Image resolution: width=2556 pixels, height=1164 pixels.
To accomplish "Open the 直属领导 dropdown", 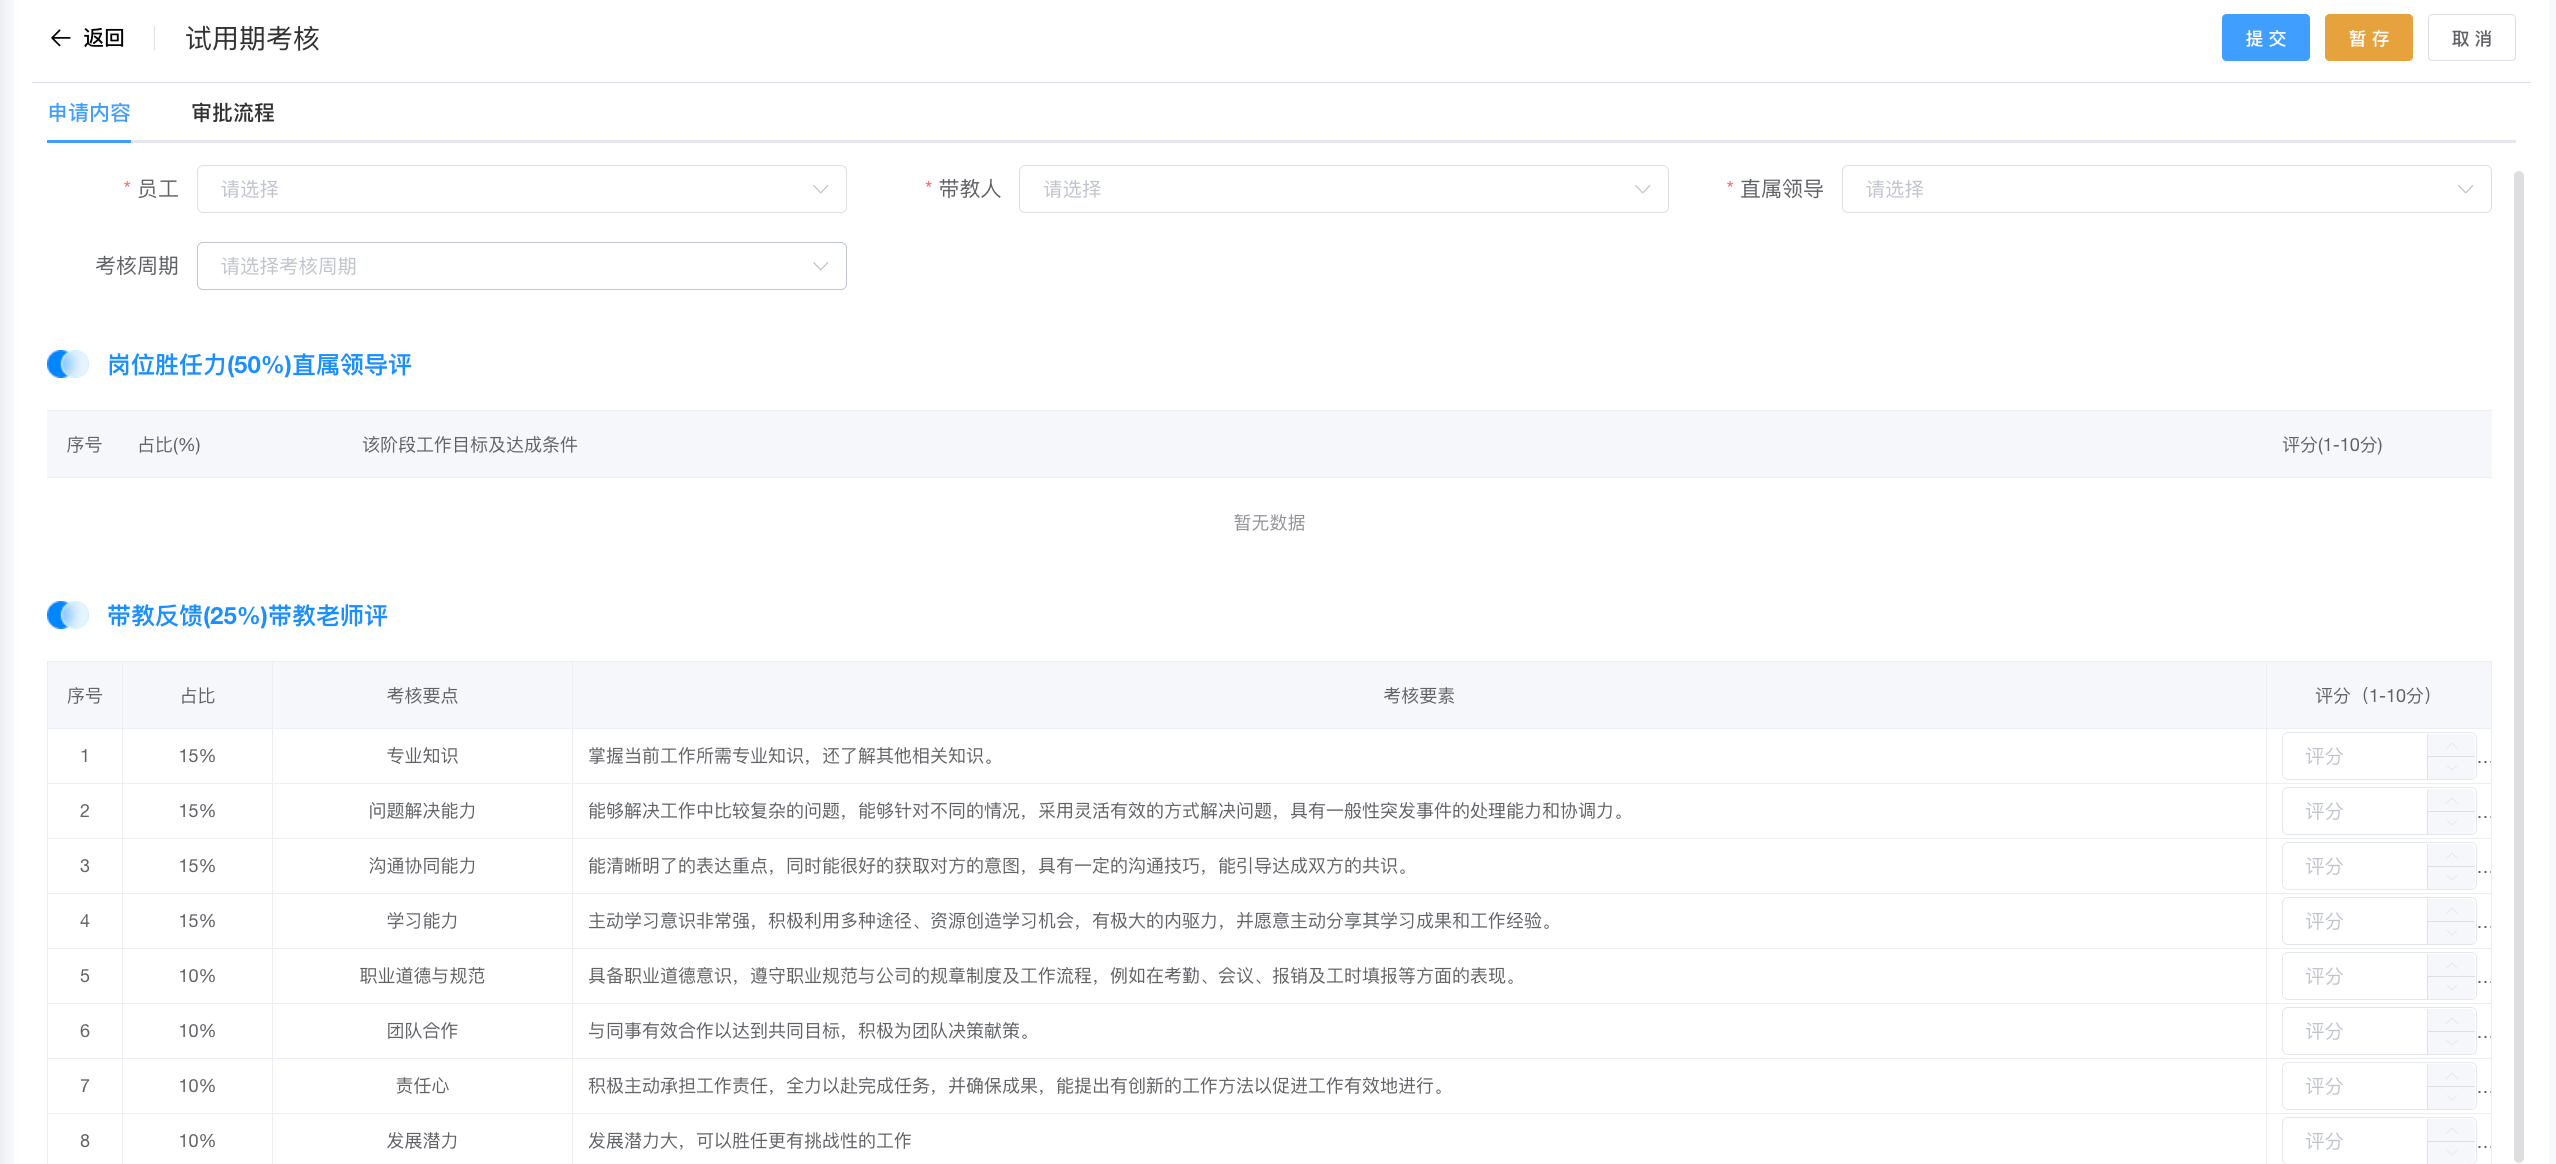I will (2165, 189).
